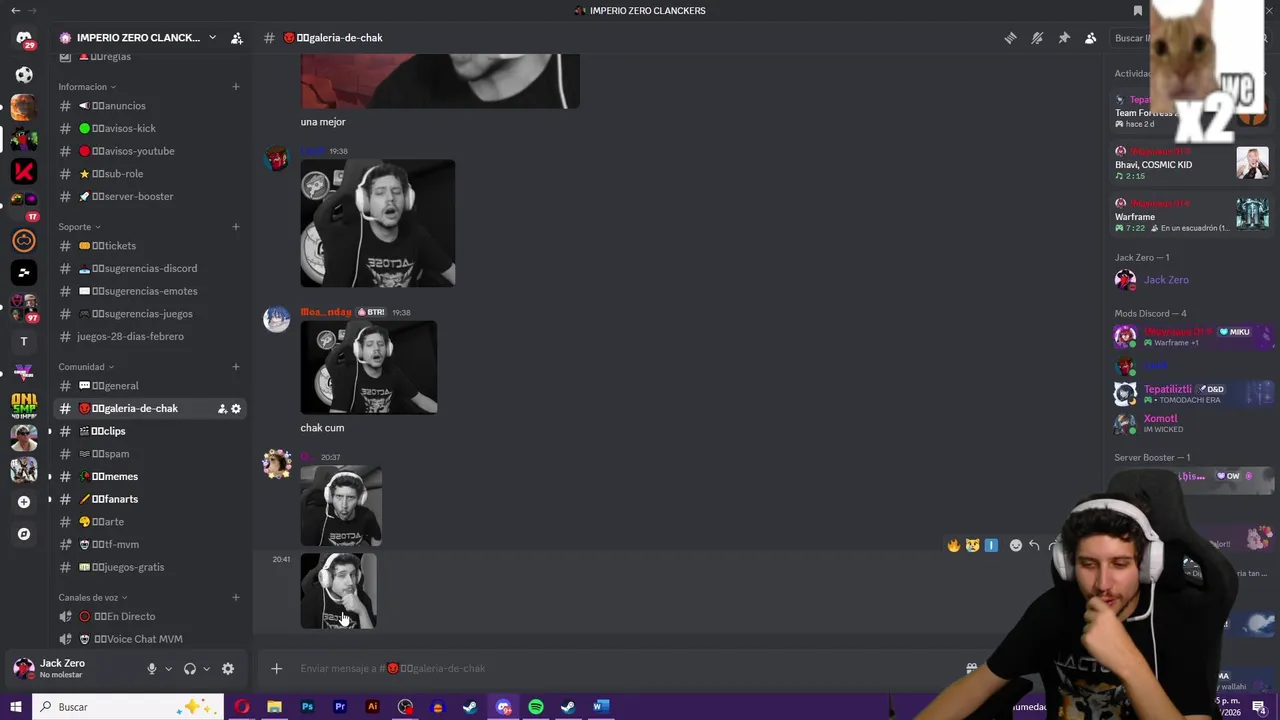
Task: Open the 19:38 headphone photo with watermark
Action: click(x=378, y=223)
